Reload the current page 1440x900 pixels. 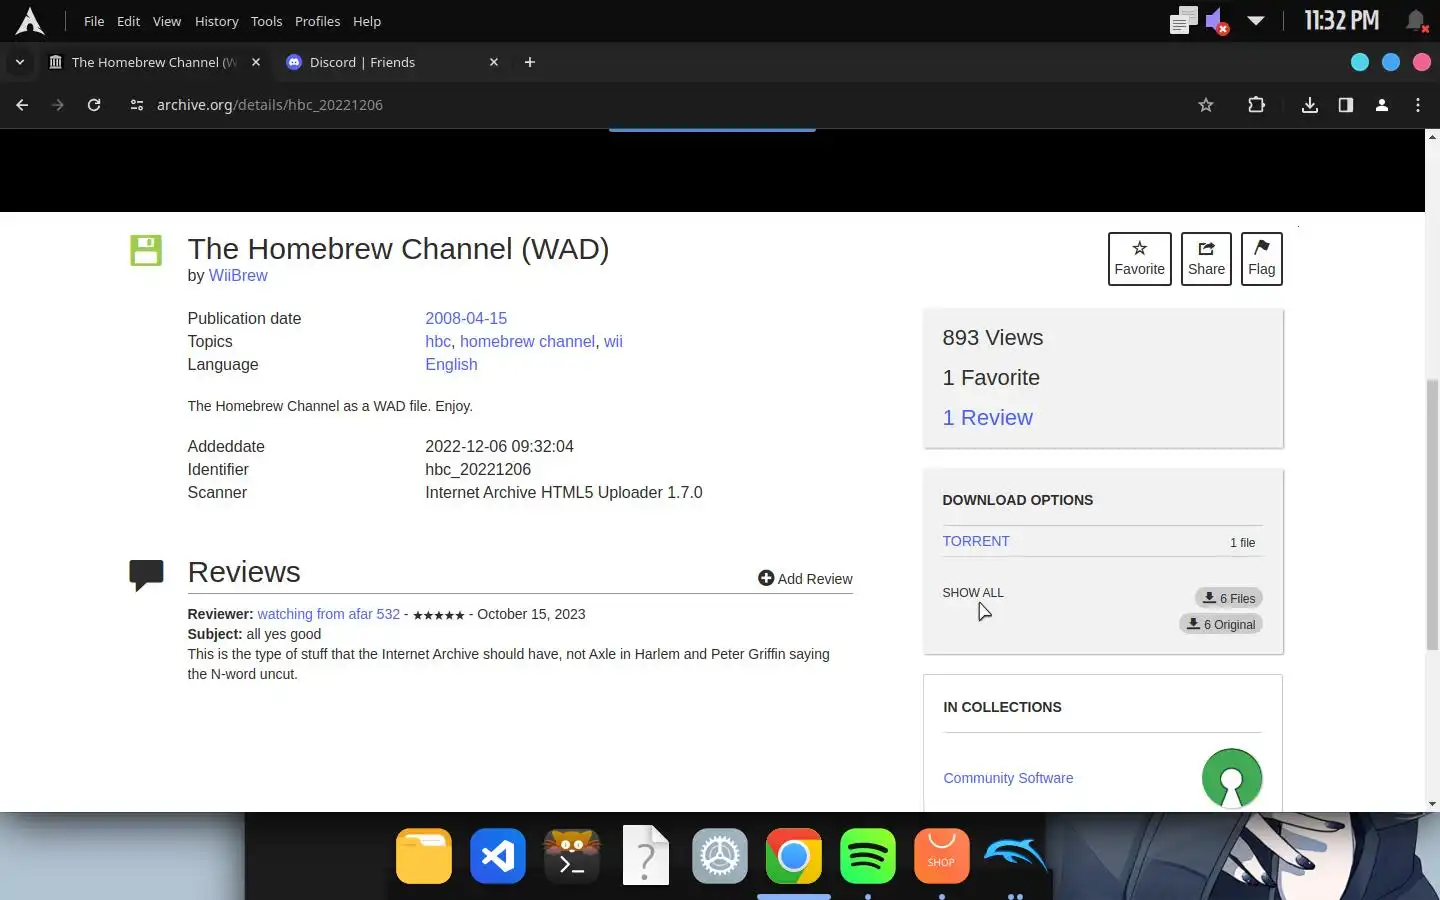pyautogui.click(x=93, y=105)
